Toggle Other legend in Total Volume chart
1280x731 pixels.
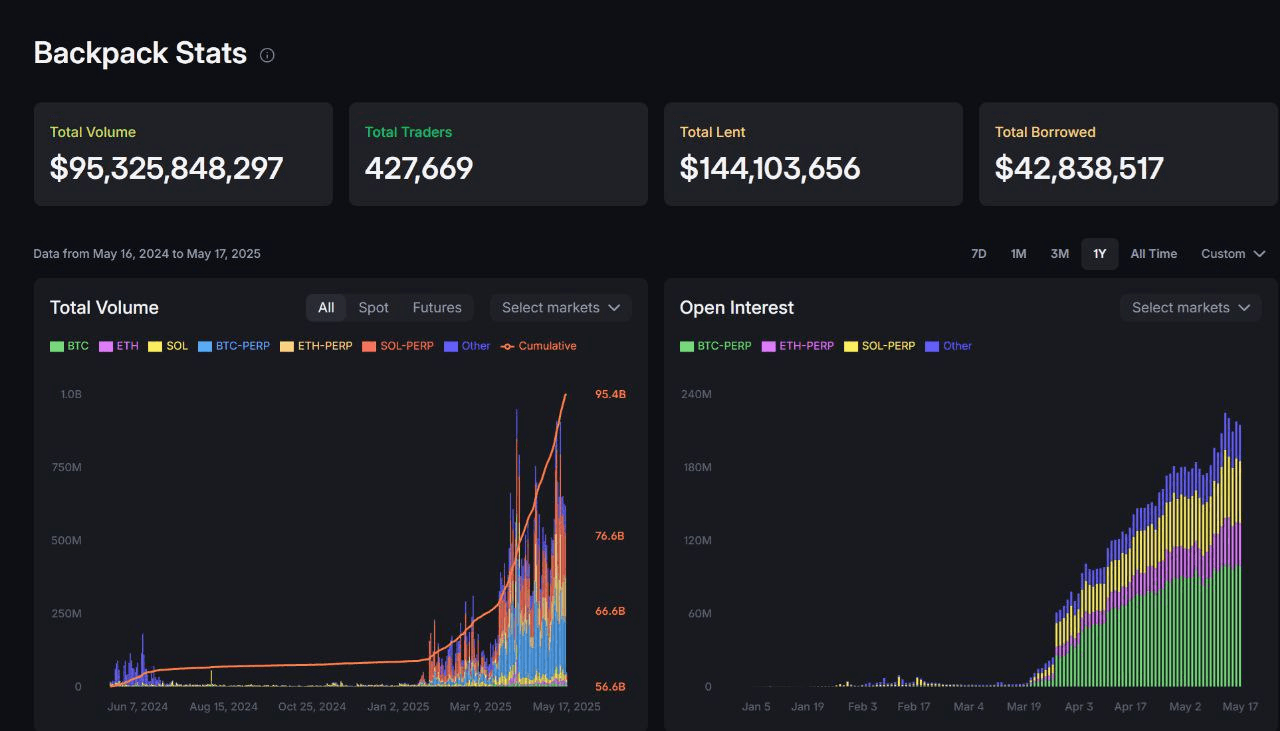pos(467,346)
